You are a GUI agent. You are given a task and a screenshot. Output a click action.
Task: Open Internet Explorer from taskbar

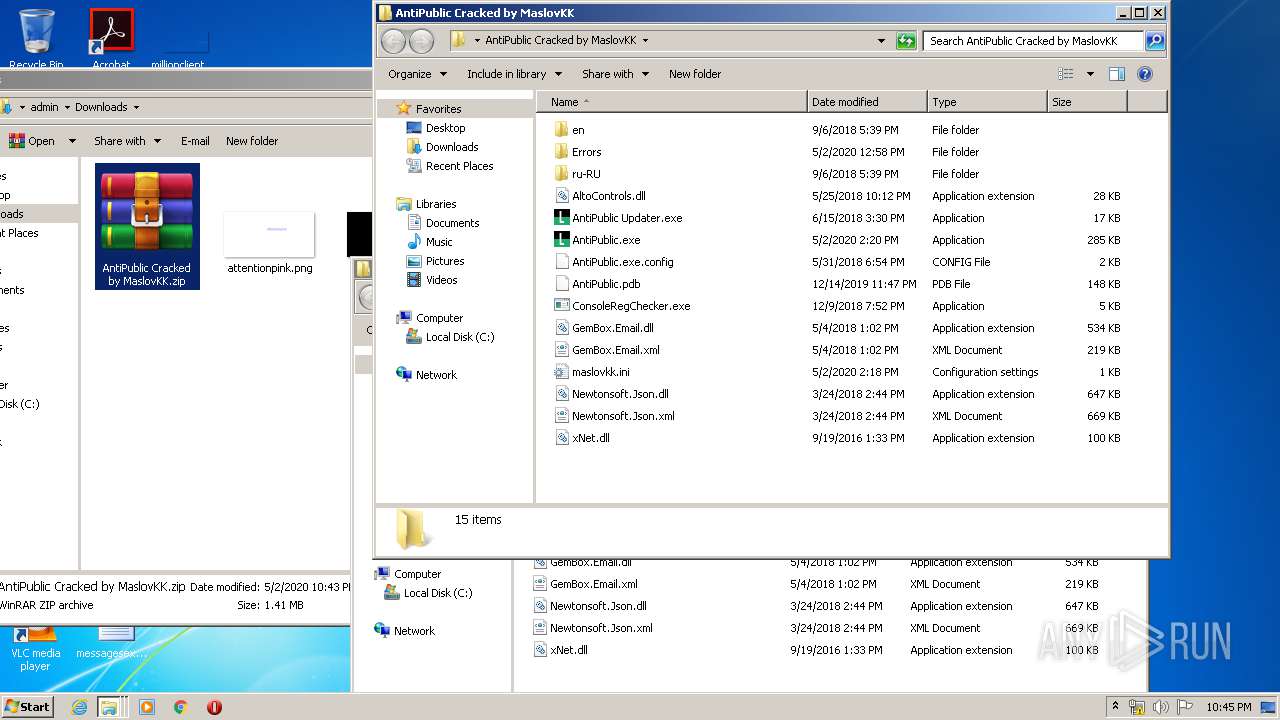click(x=79, y=707)
